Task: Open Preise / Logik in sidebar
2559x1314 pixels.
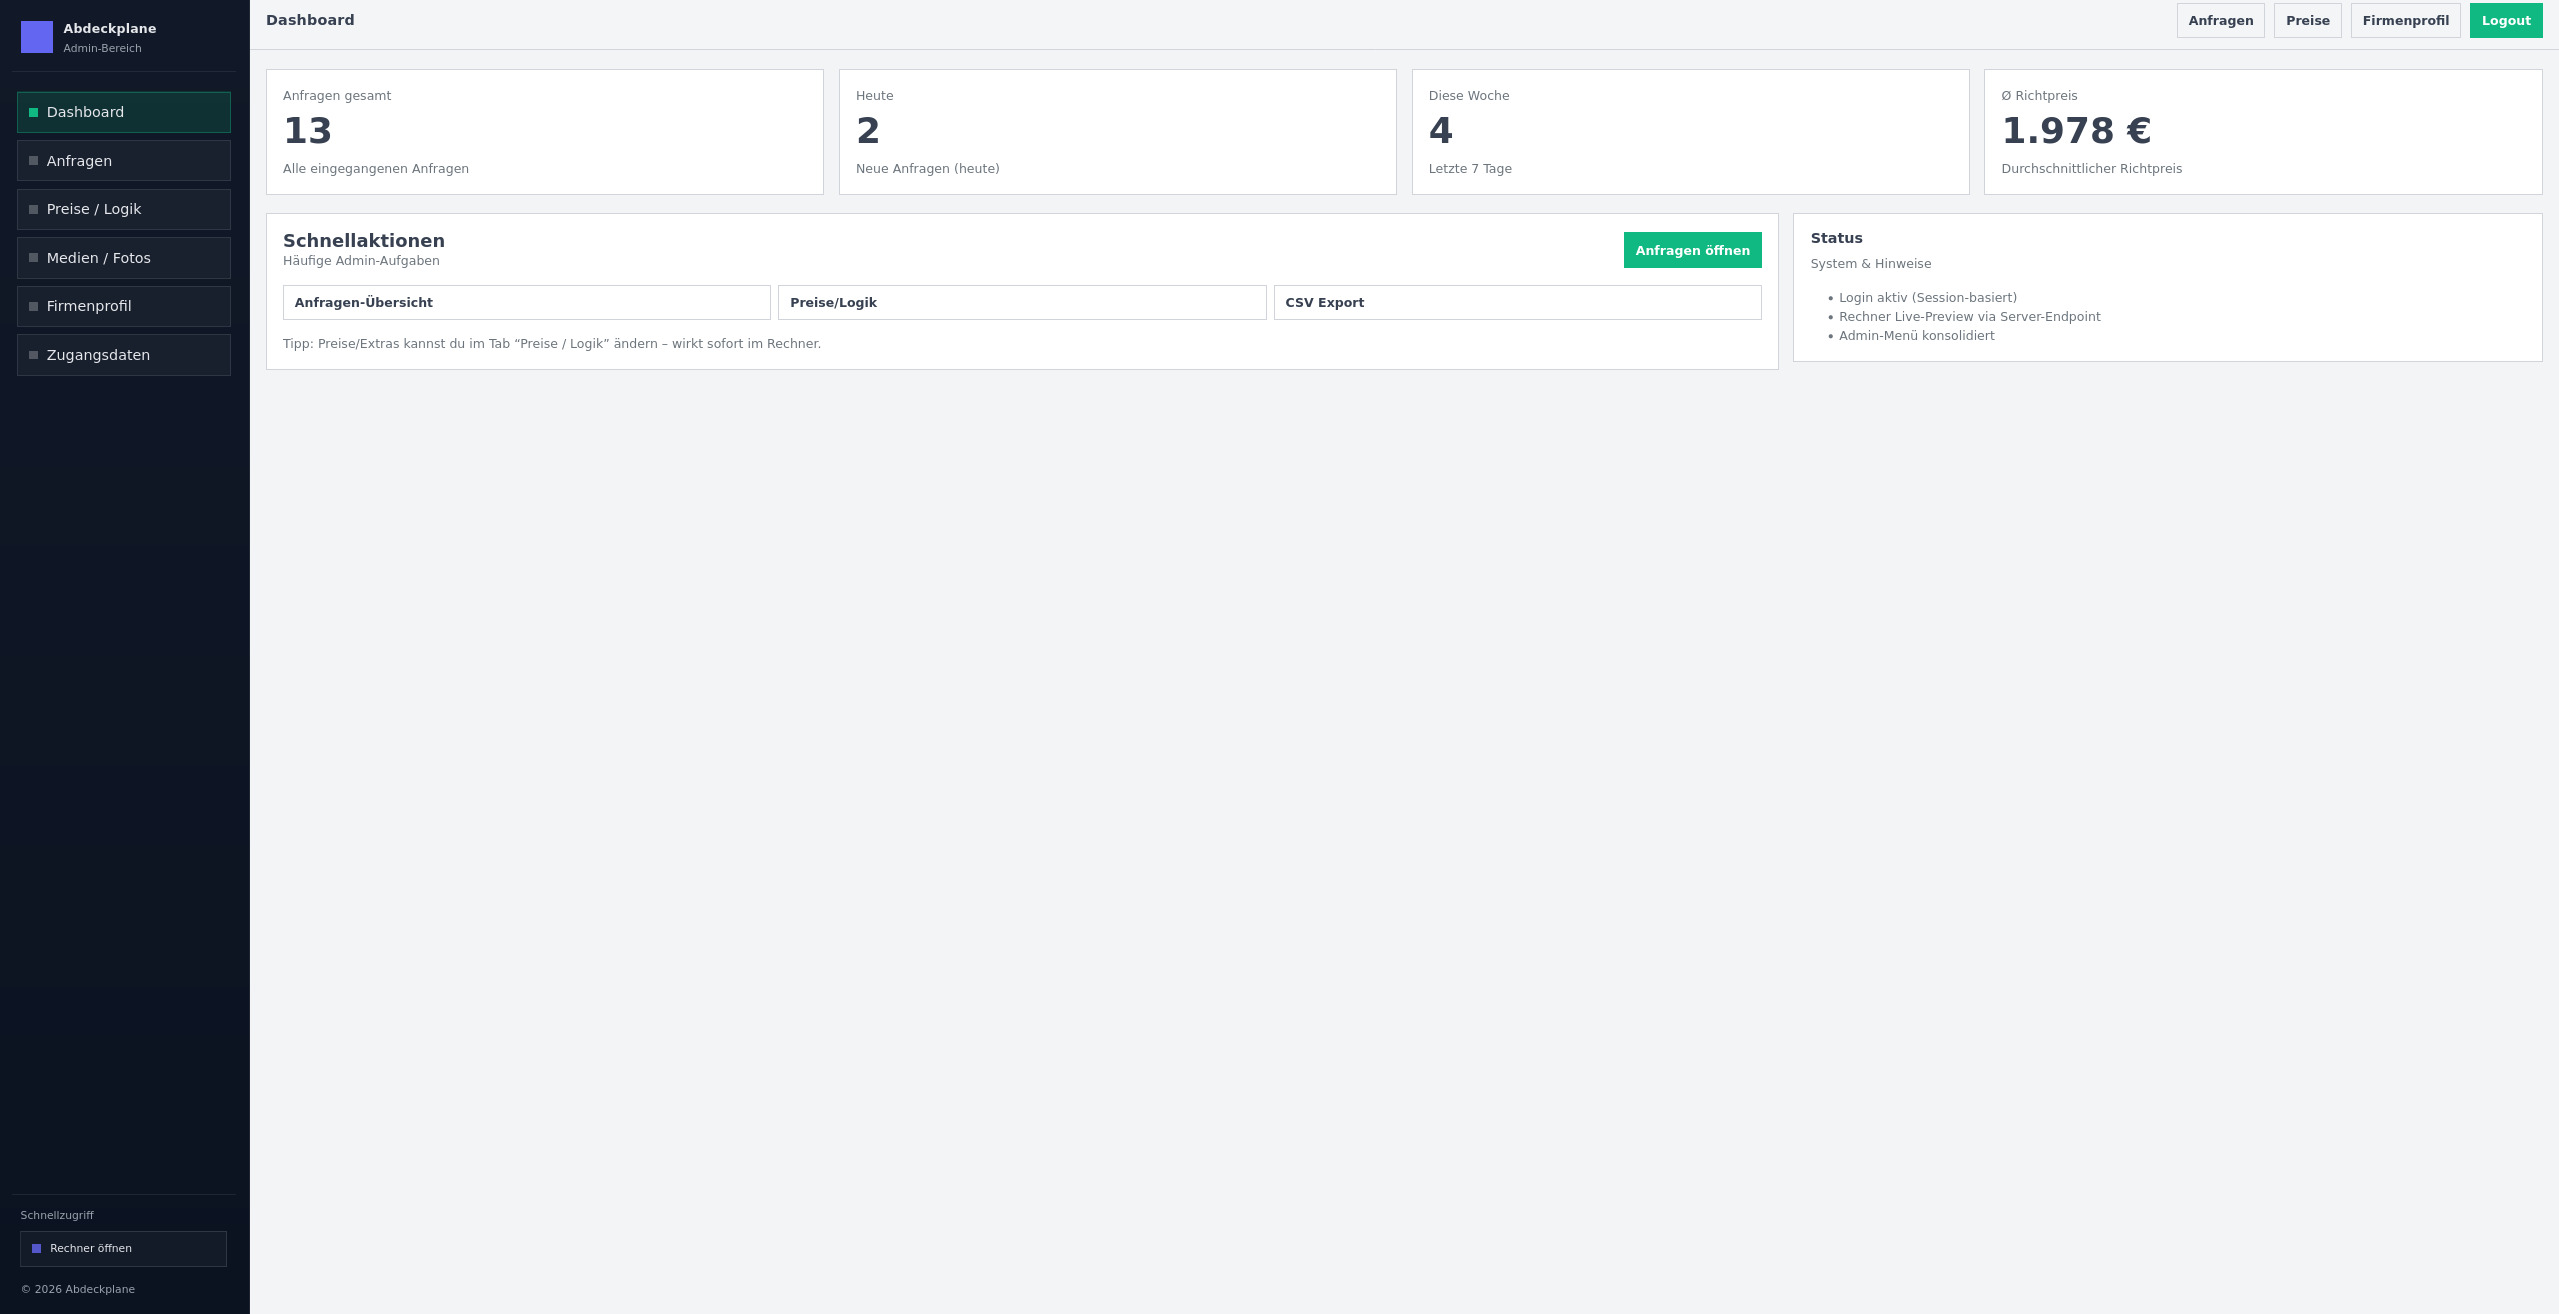Action: coord(124,209)
